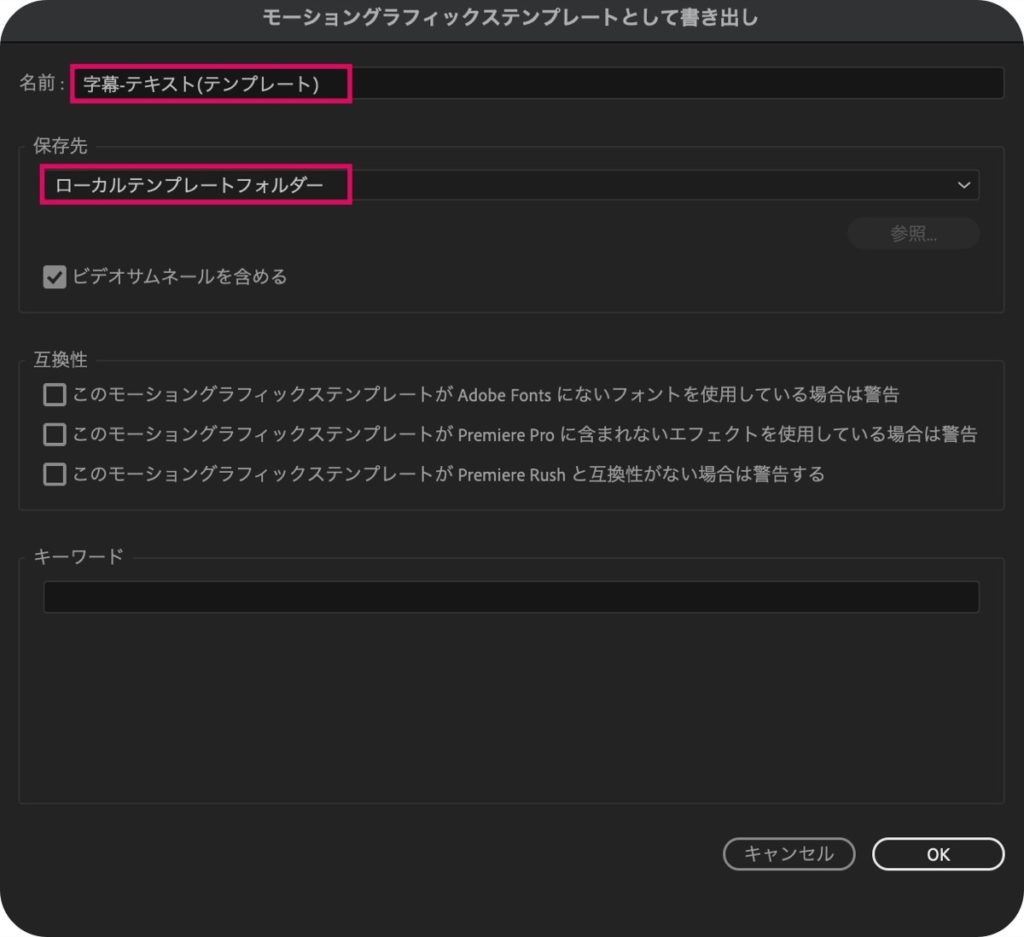The image size is (1024, 937).
Task: Click the Premiere Rush warning label text
Action: [x=449, y=474]
